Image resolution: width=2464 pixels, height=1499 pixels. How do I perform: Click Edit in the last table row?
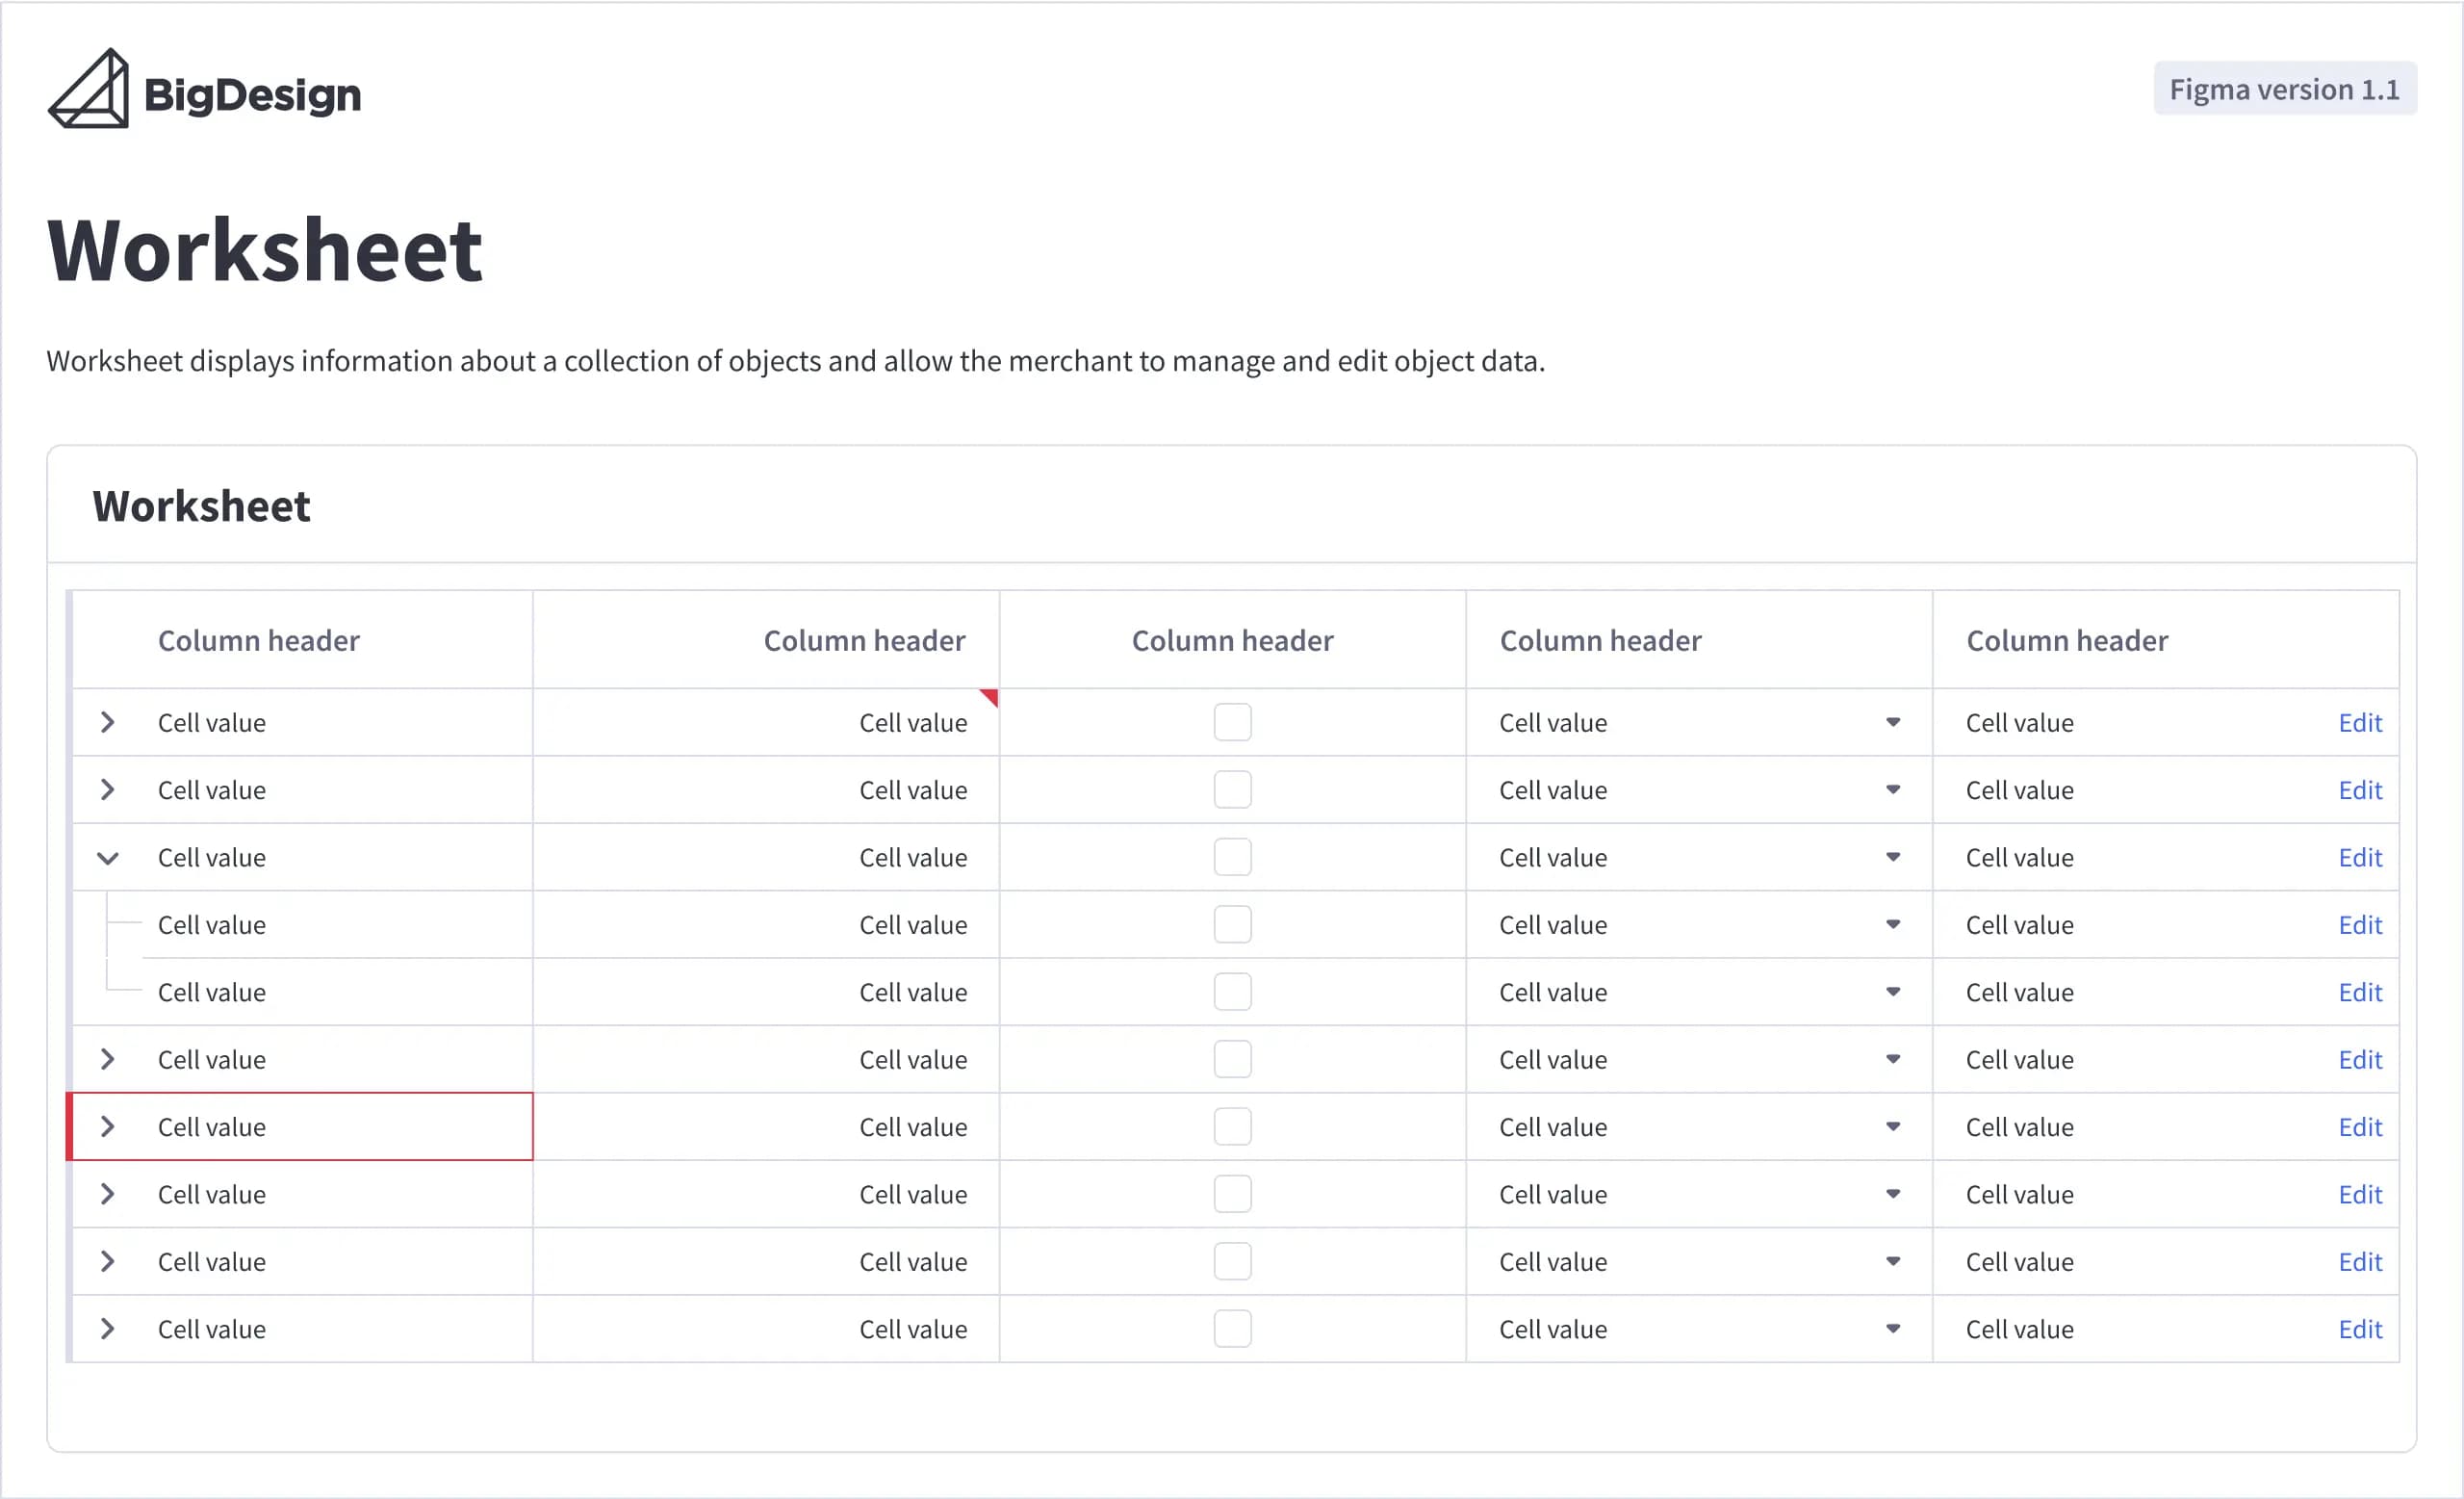point(2360,1328)
